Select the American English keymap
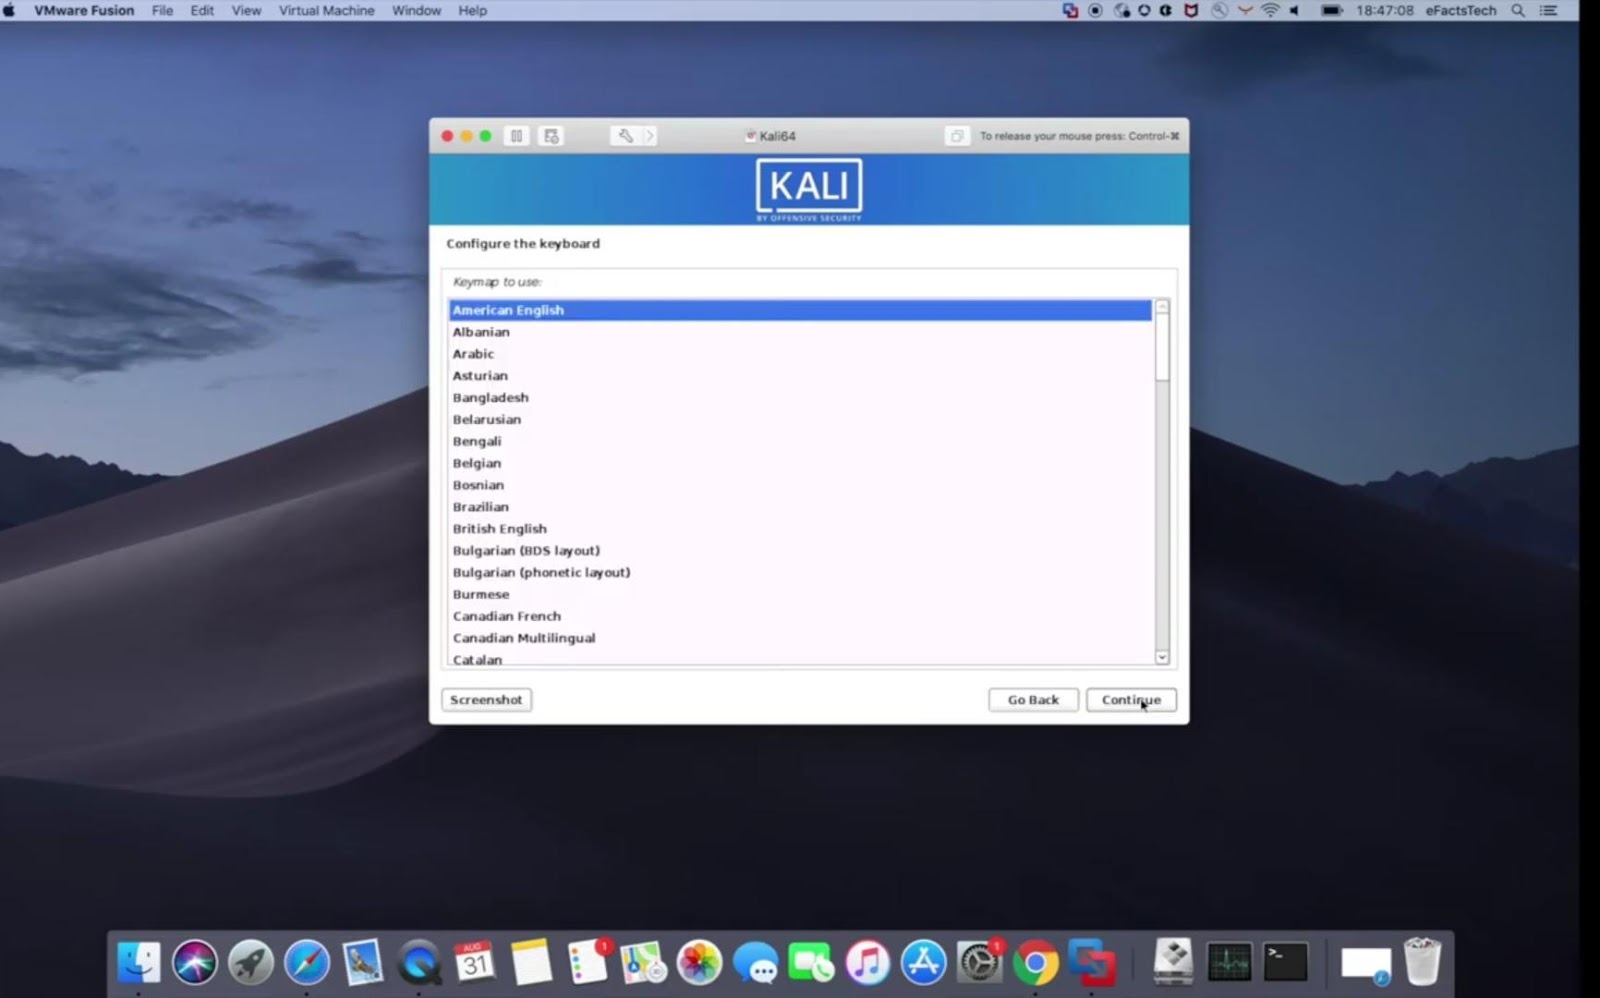Image resolution: width=1600 pixels, height=998 pixels. coord(800,310)
